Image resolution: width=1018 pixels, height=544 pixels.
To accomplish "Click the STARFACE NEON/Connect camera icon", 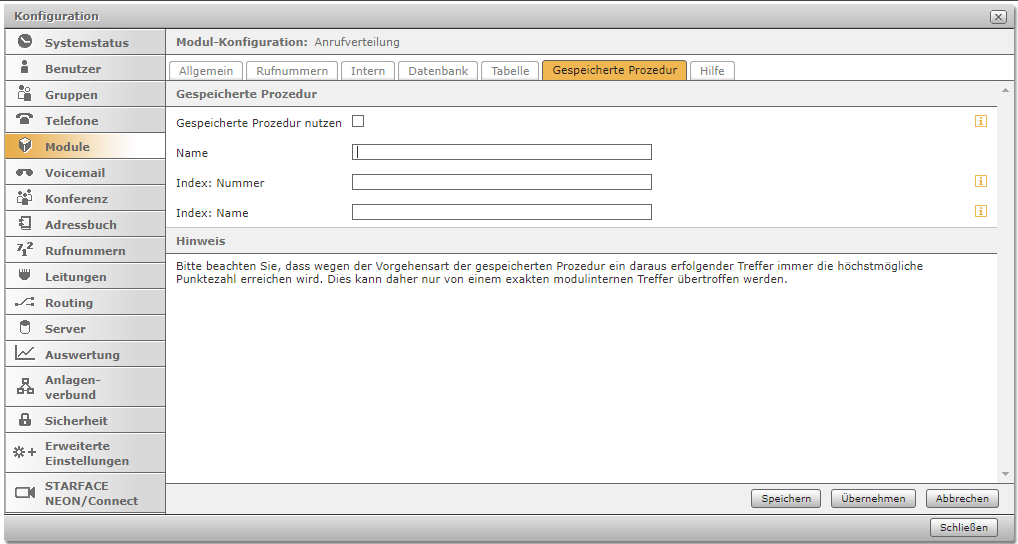I will click(x=25, y=493).
